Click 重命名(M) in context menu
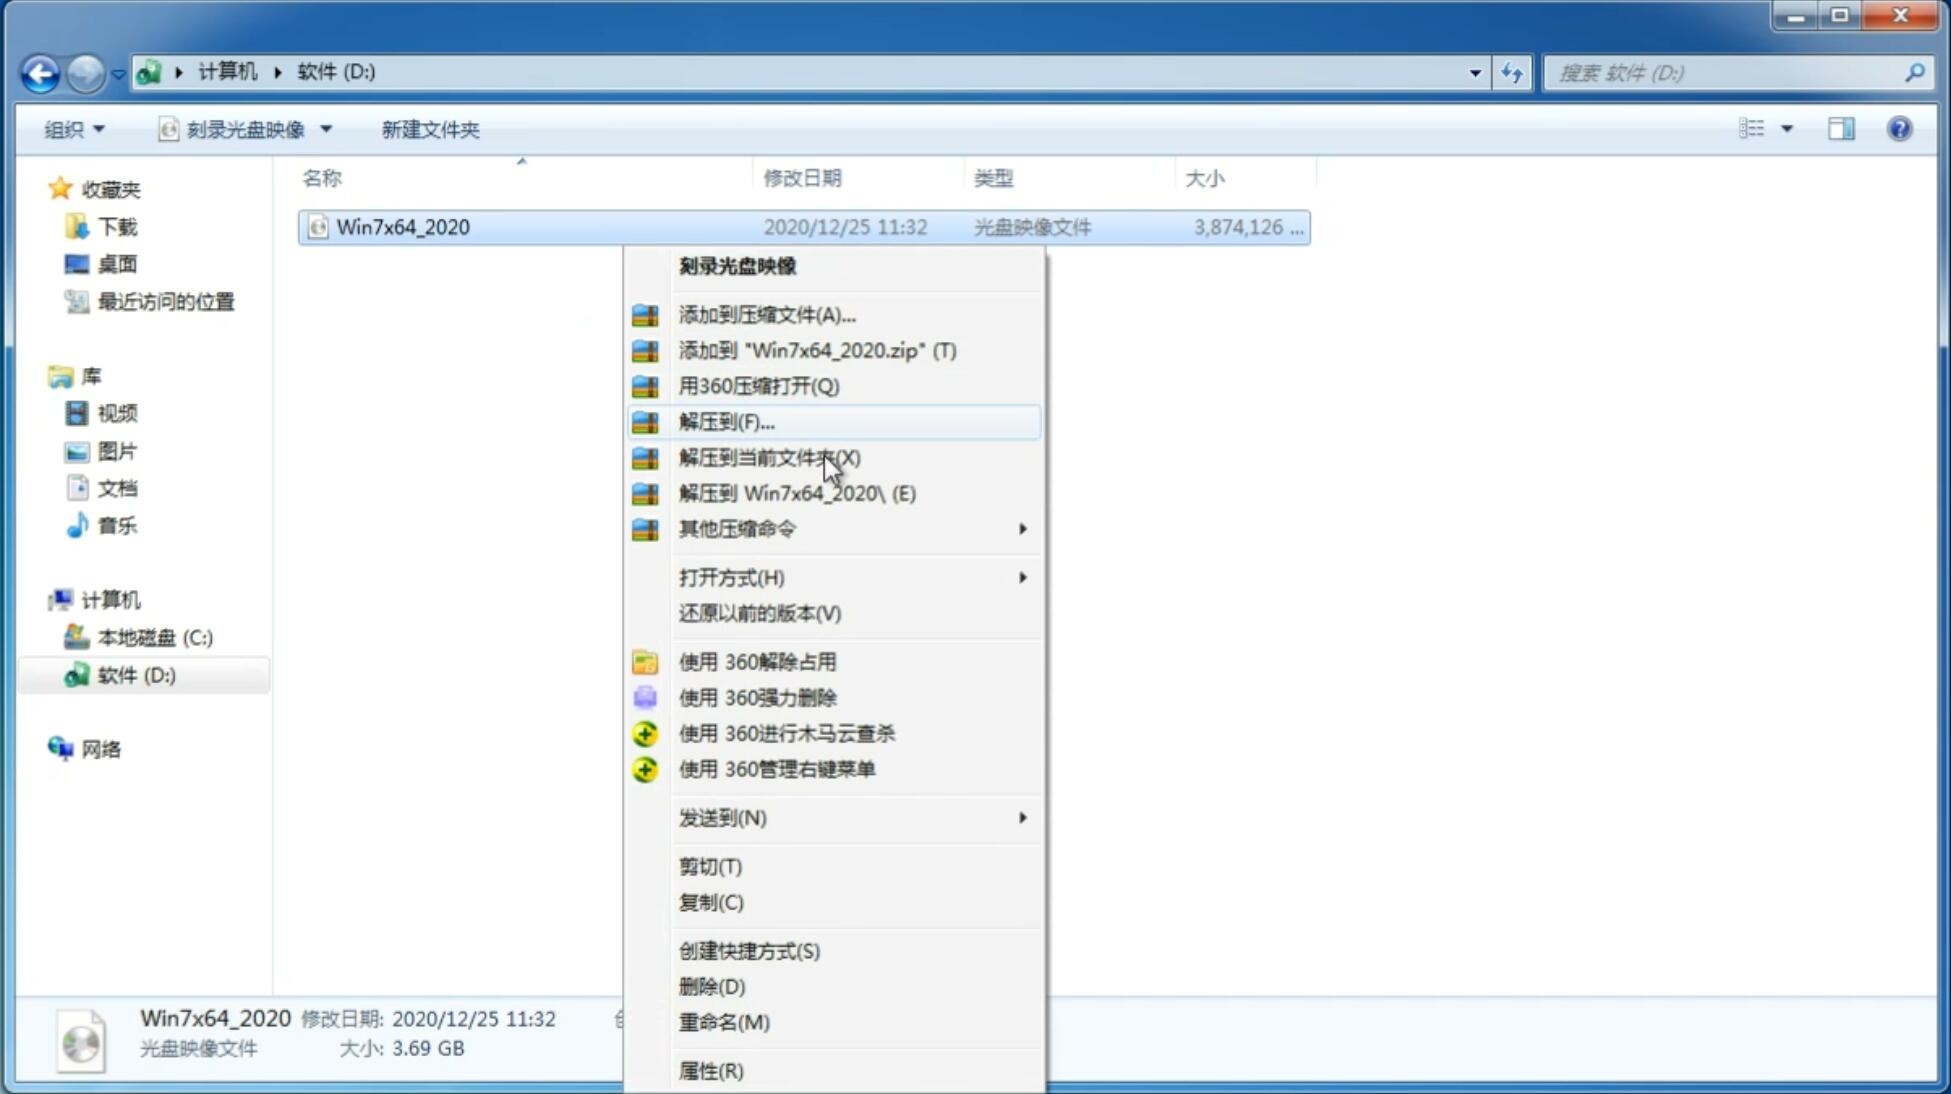This screenshot has height=1094, width=1951. (726, 1022)
